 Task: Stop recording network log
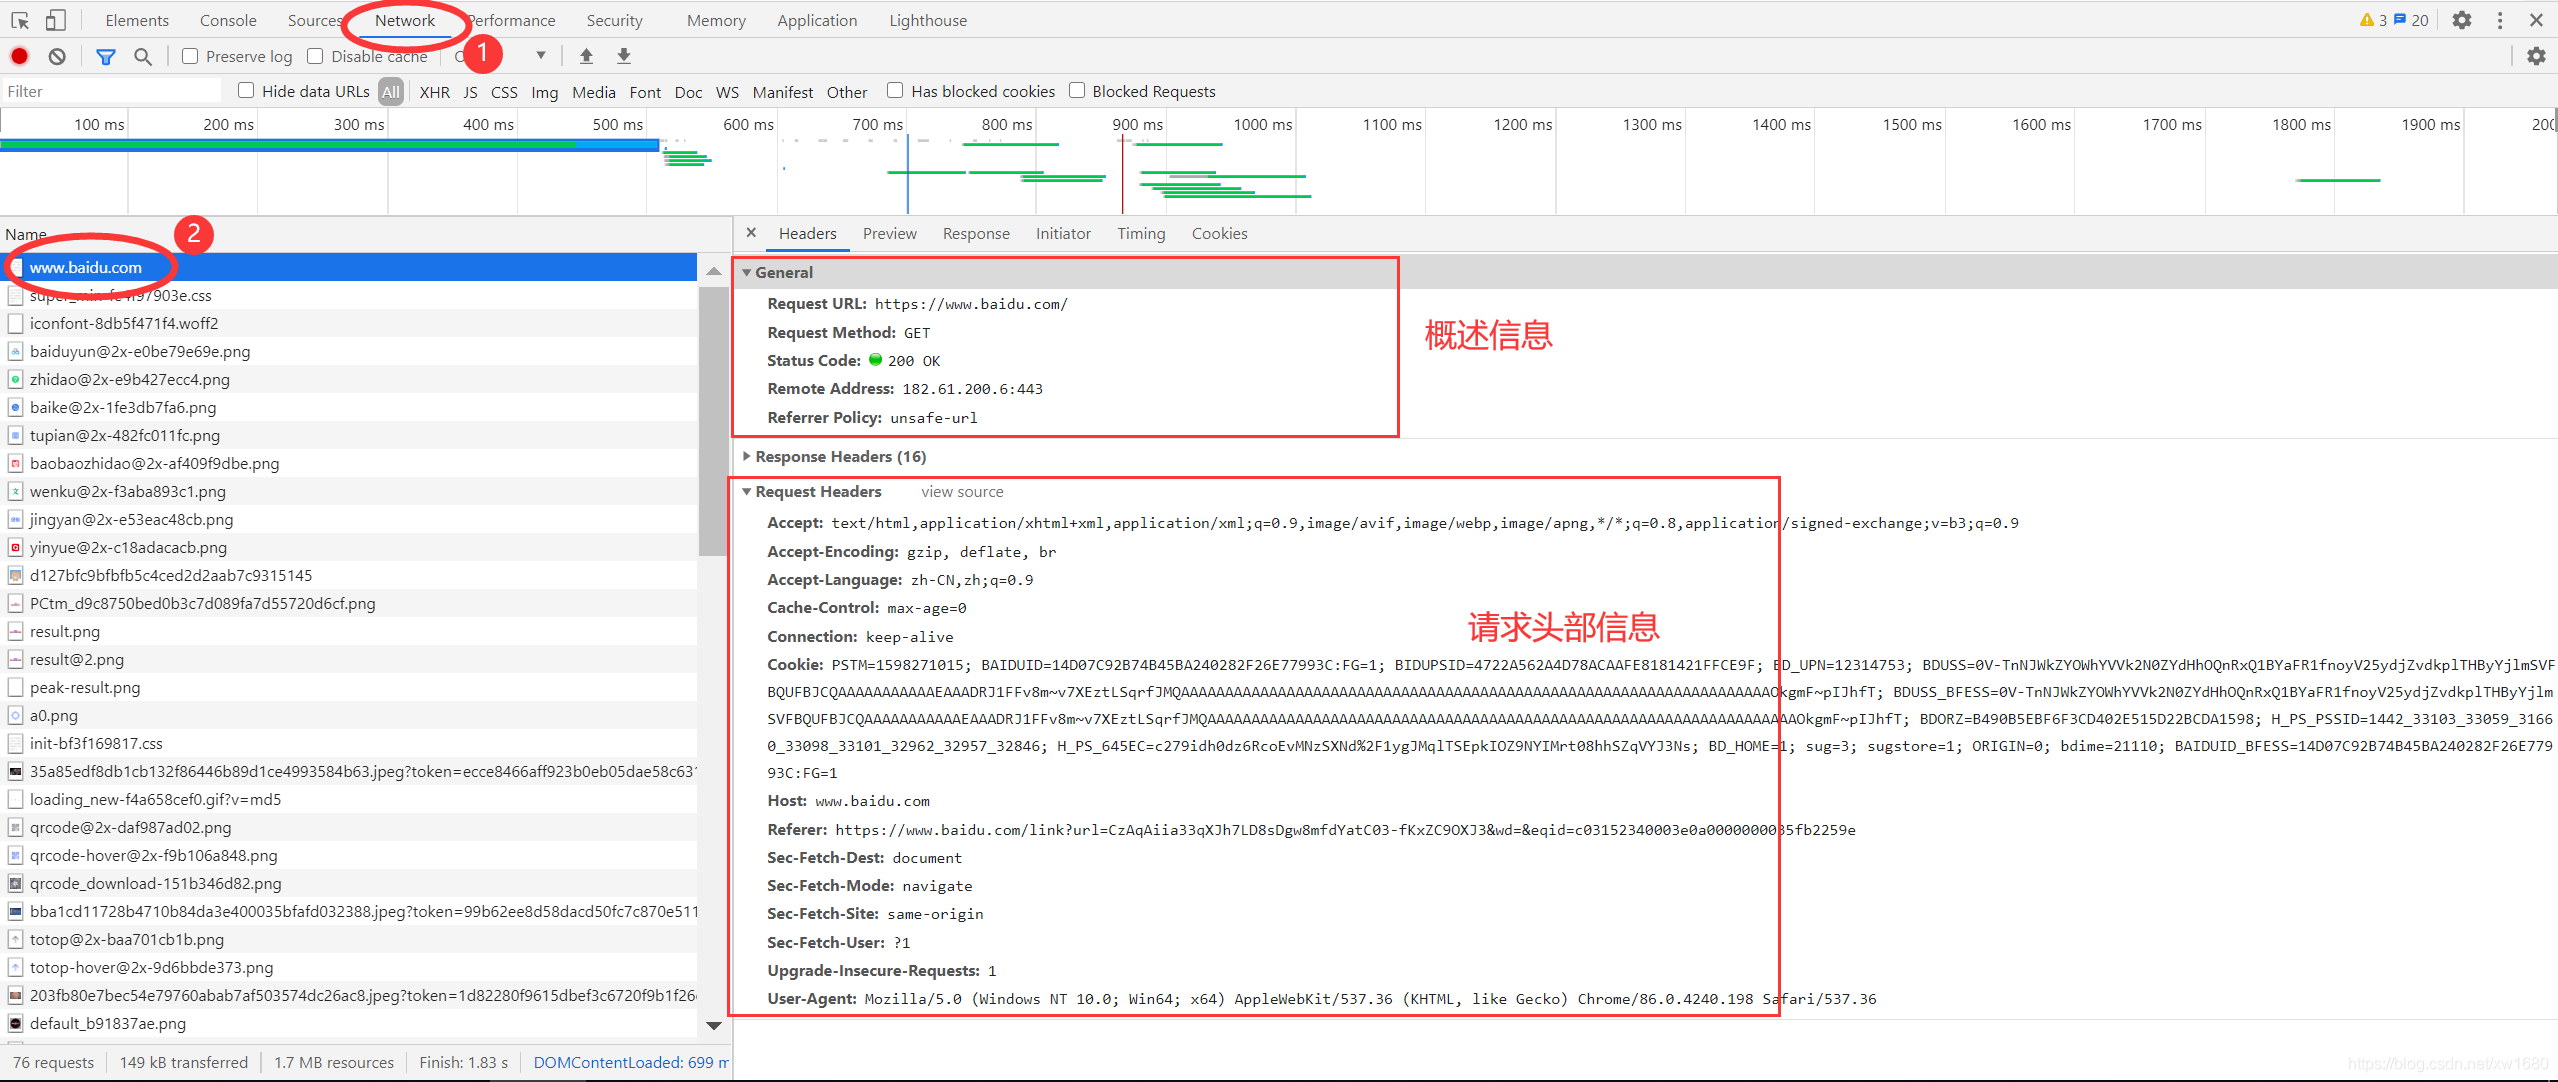coord(20,56)
